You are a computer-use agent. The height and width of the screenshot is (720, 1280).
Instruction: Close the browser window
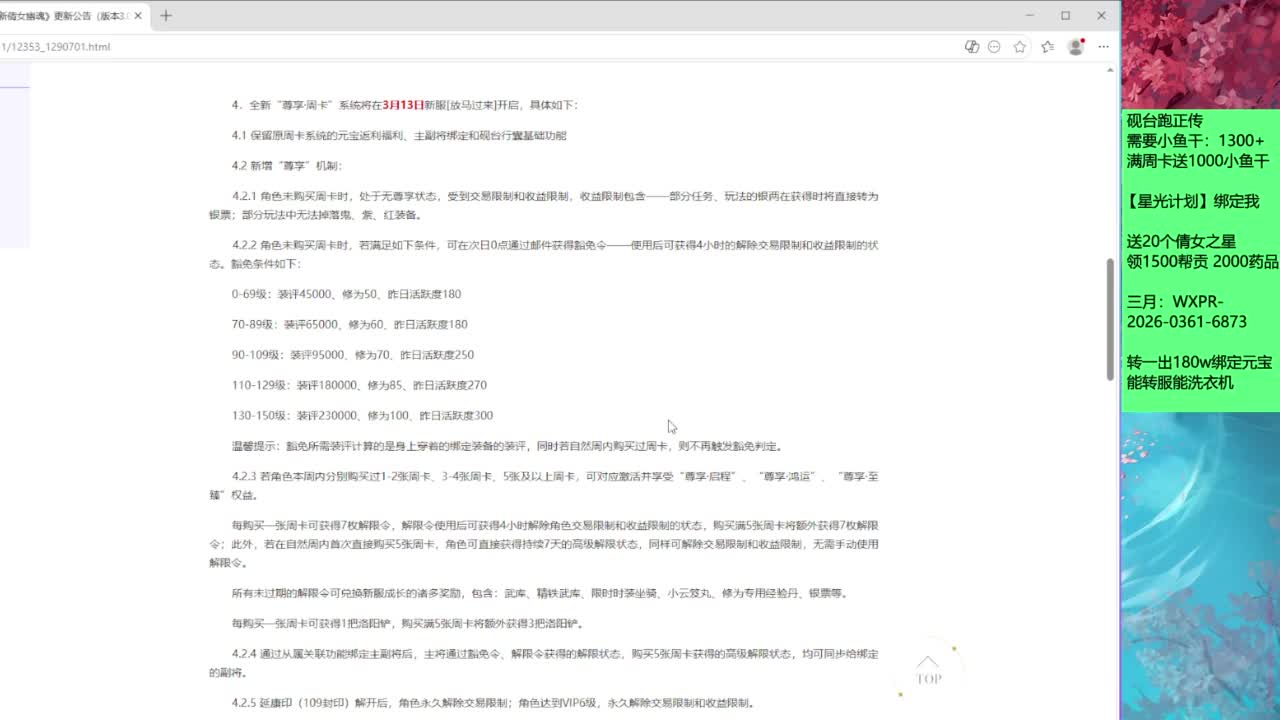1101,15
